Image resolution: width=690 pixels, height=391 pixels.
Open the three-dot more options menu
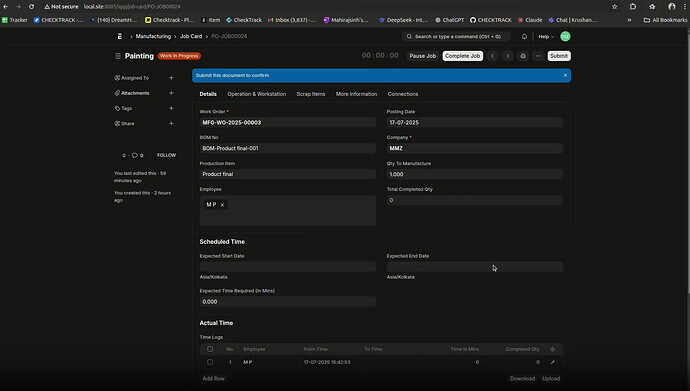point(538,56)
